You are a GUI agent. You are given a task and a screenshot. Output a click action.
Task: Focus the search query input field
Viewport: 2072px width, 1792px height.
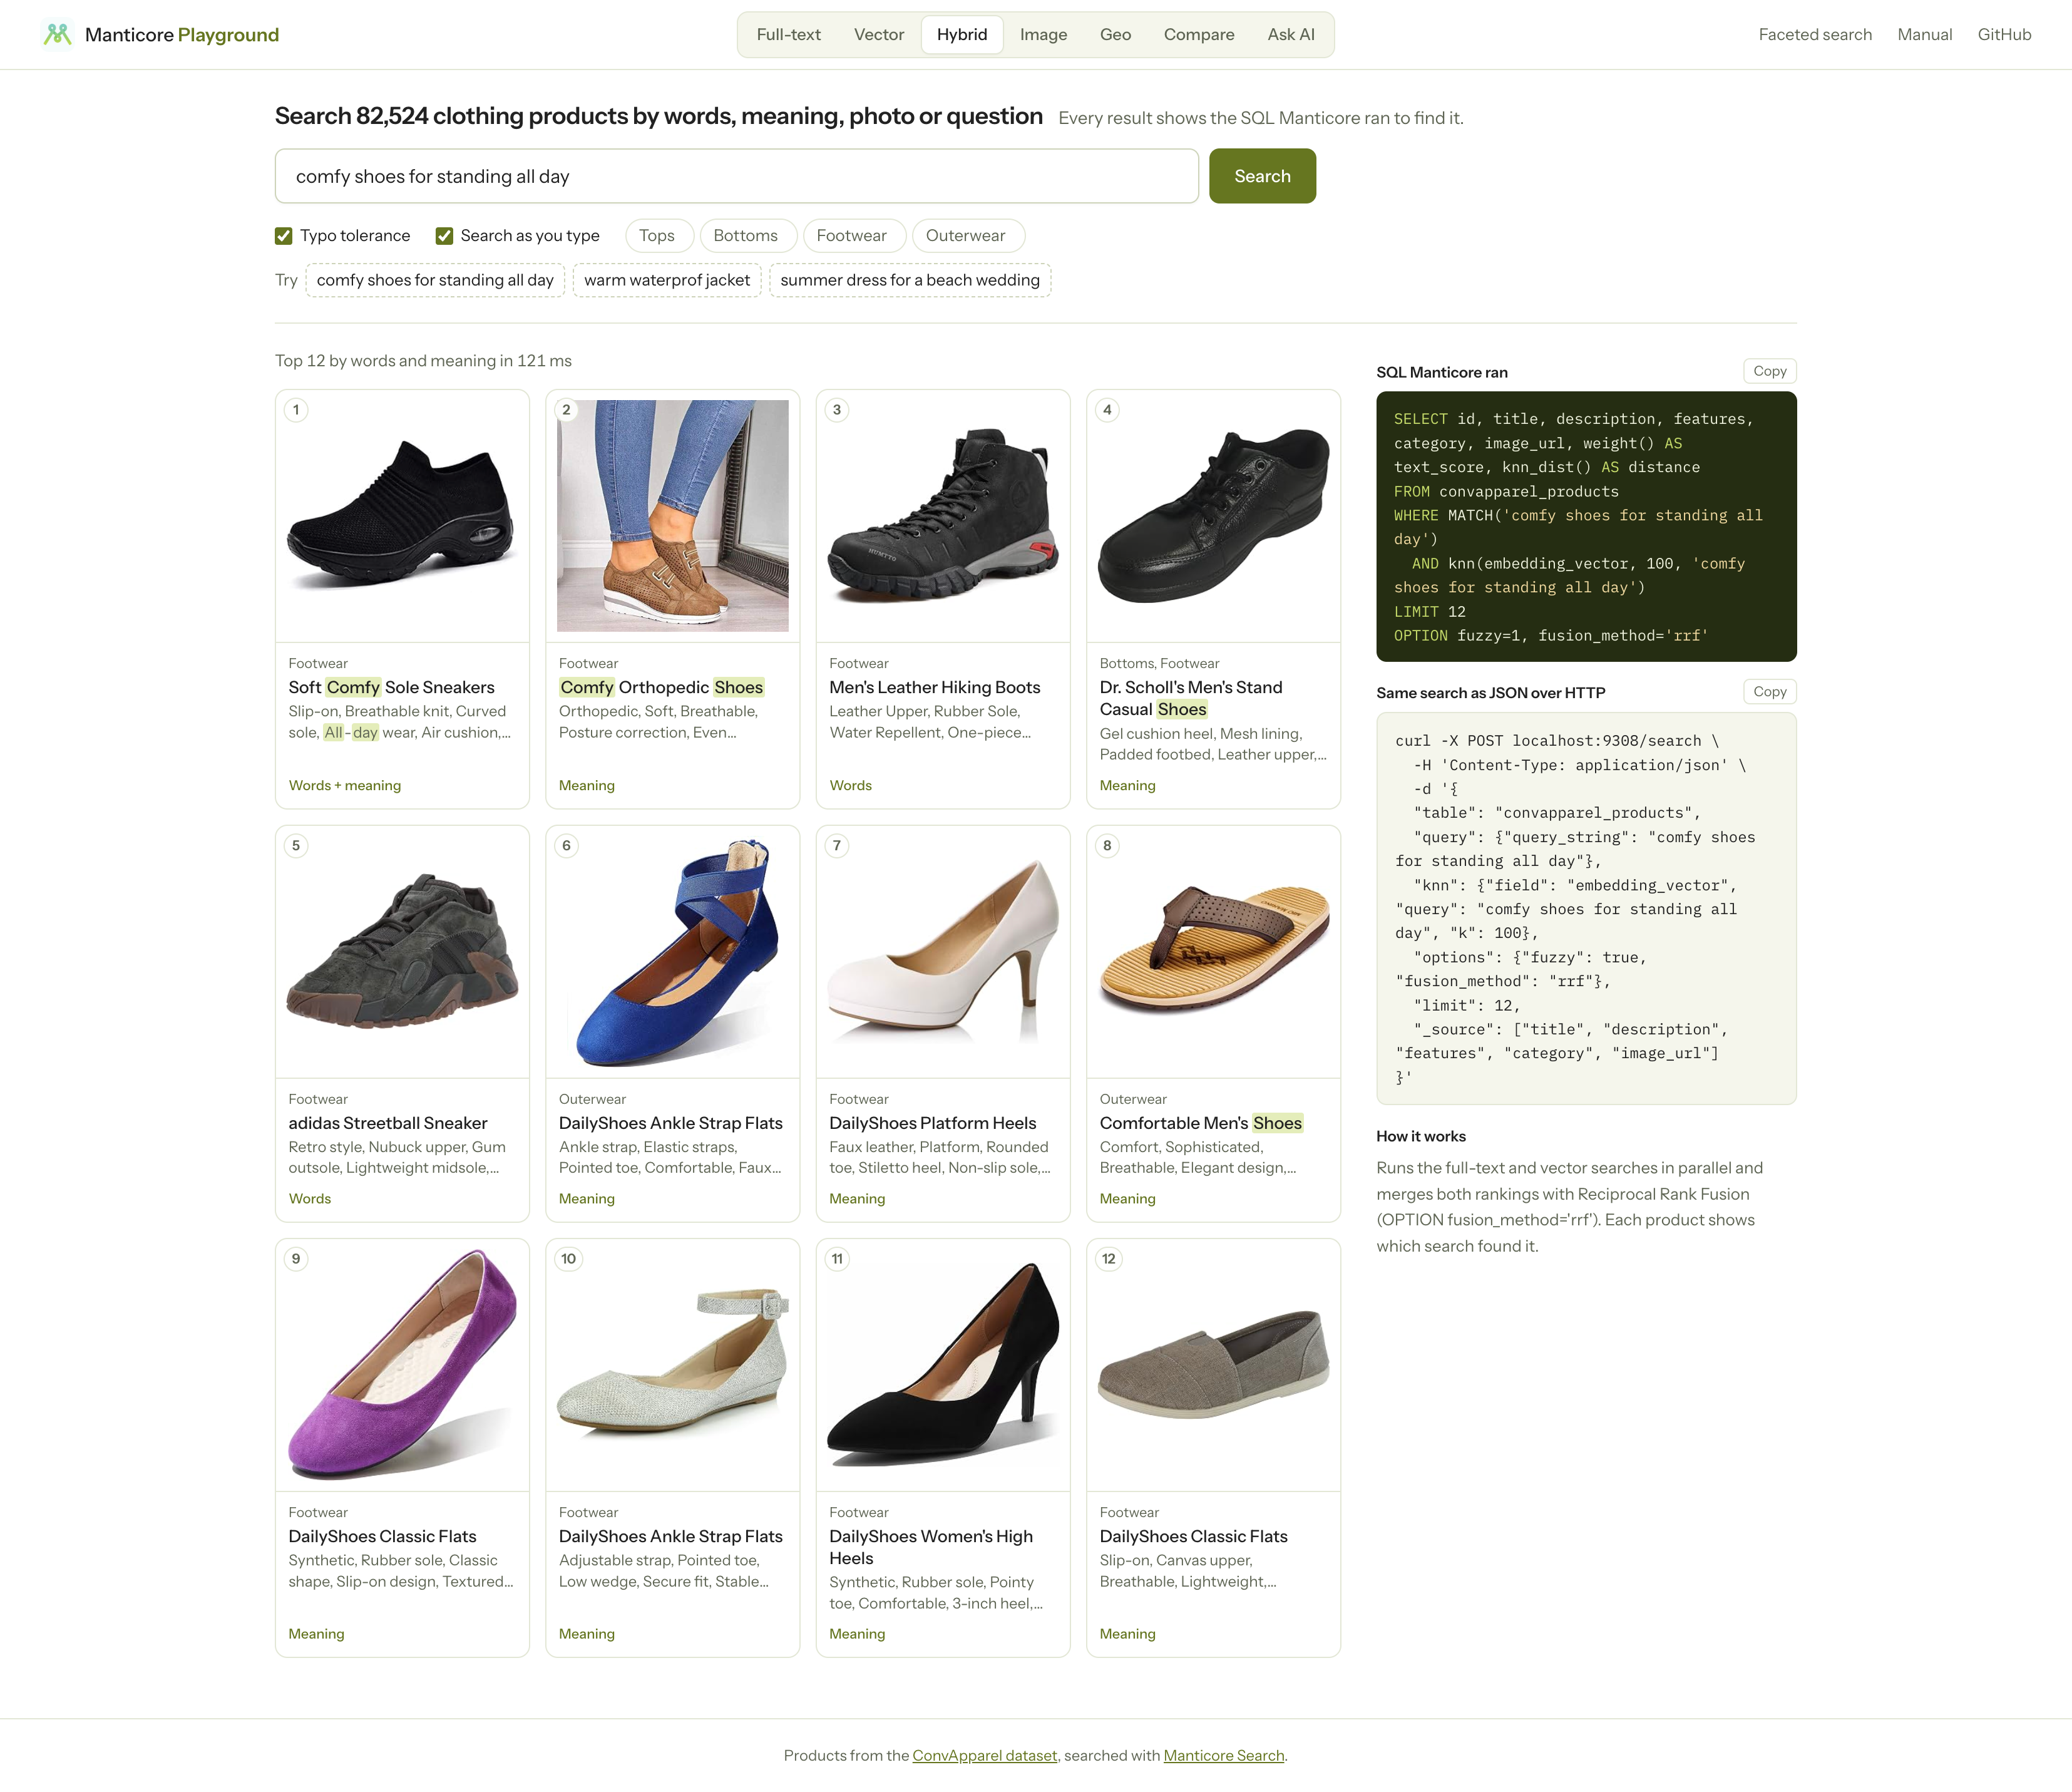point(737,176)
